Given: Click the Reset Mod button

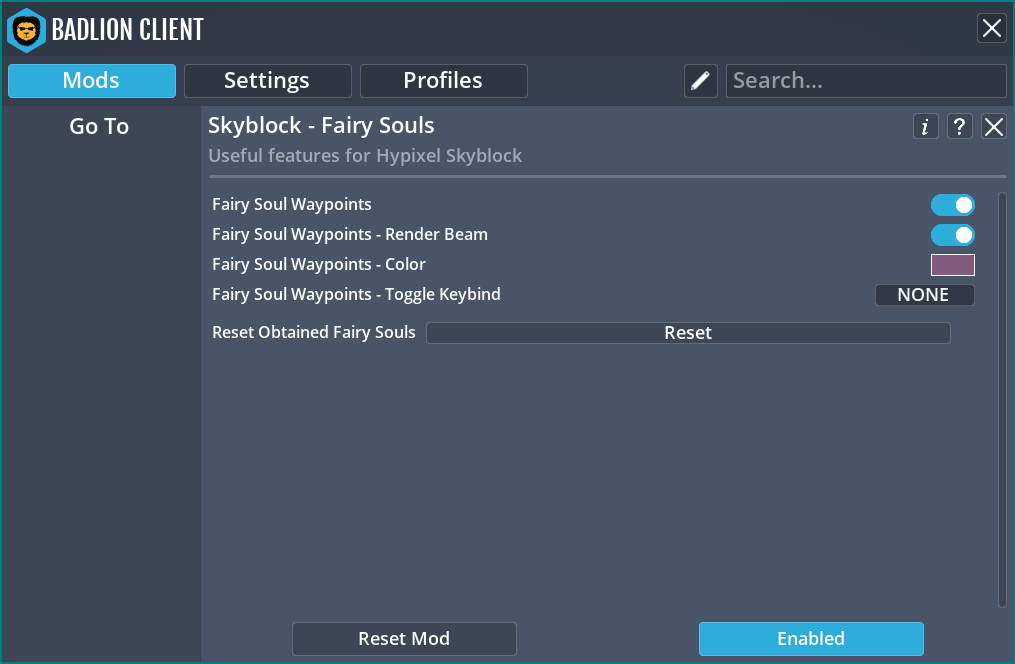Looking at the screenshot, I should tap(404, 639).
